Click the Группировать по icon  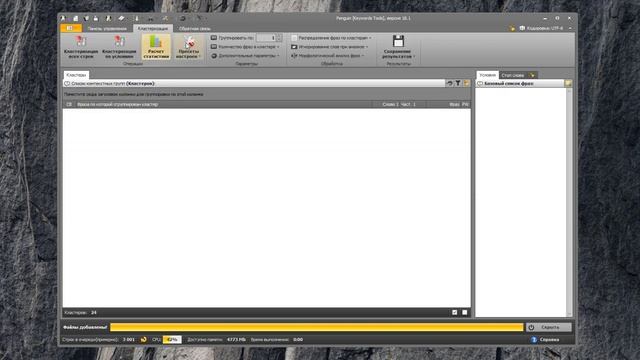click(x=214, y=38)
